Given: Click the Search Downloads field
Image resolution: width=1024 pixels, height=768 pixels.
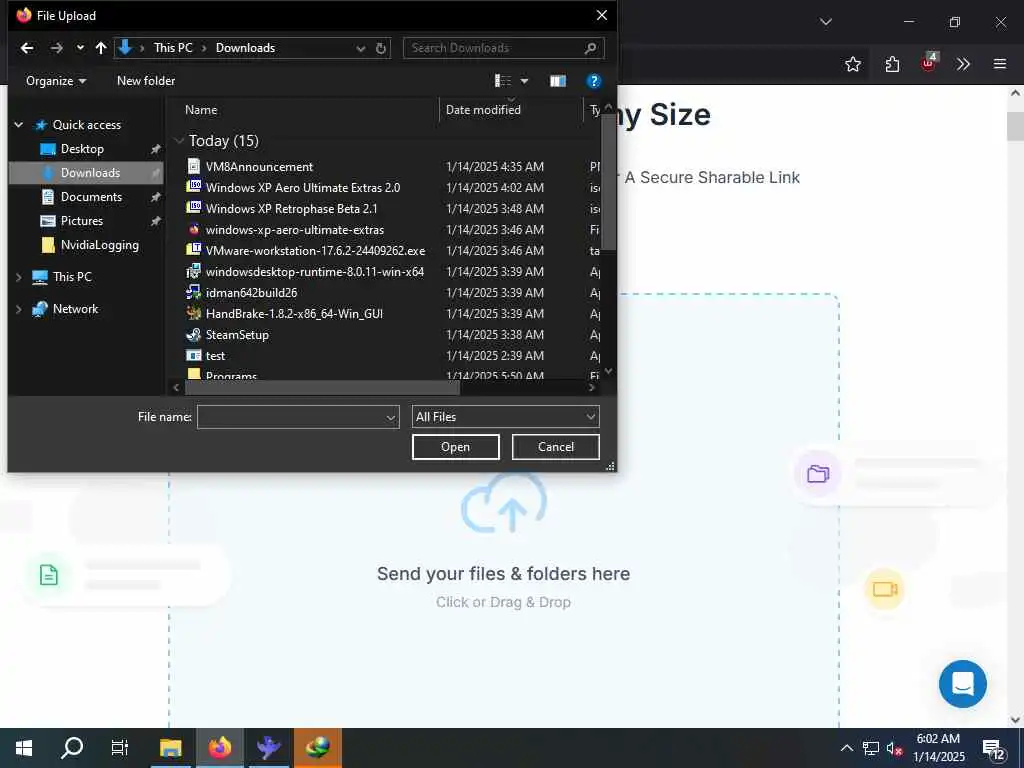Looking at the screenshot, I should 503,48.
